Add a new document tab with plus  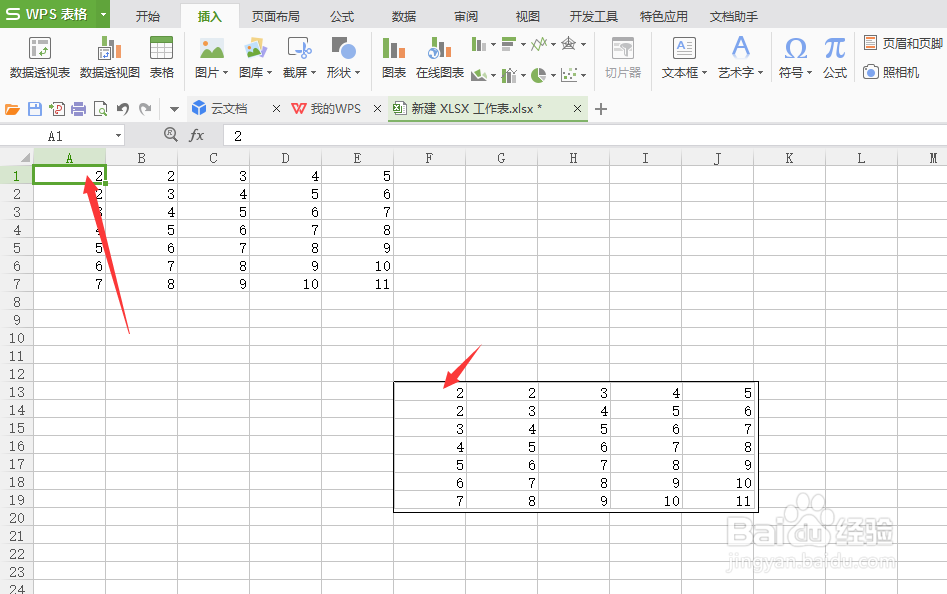600,109
